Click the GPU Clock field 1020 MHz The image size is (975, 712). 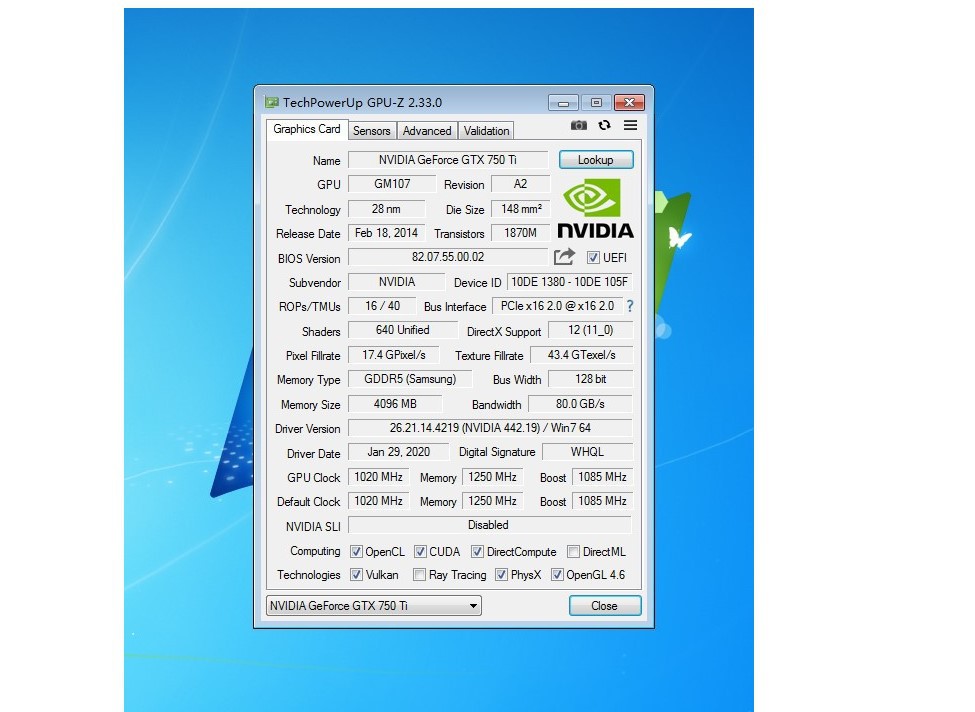point(378,477)
